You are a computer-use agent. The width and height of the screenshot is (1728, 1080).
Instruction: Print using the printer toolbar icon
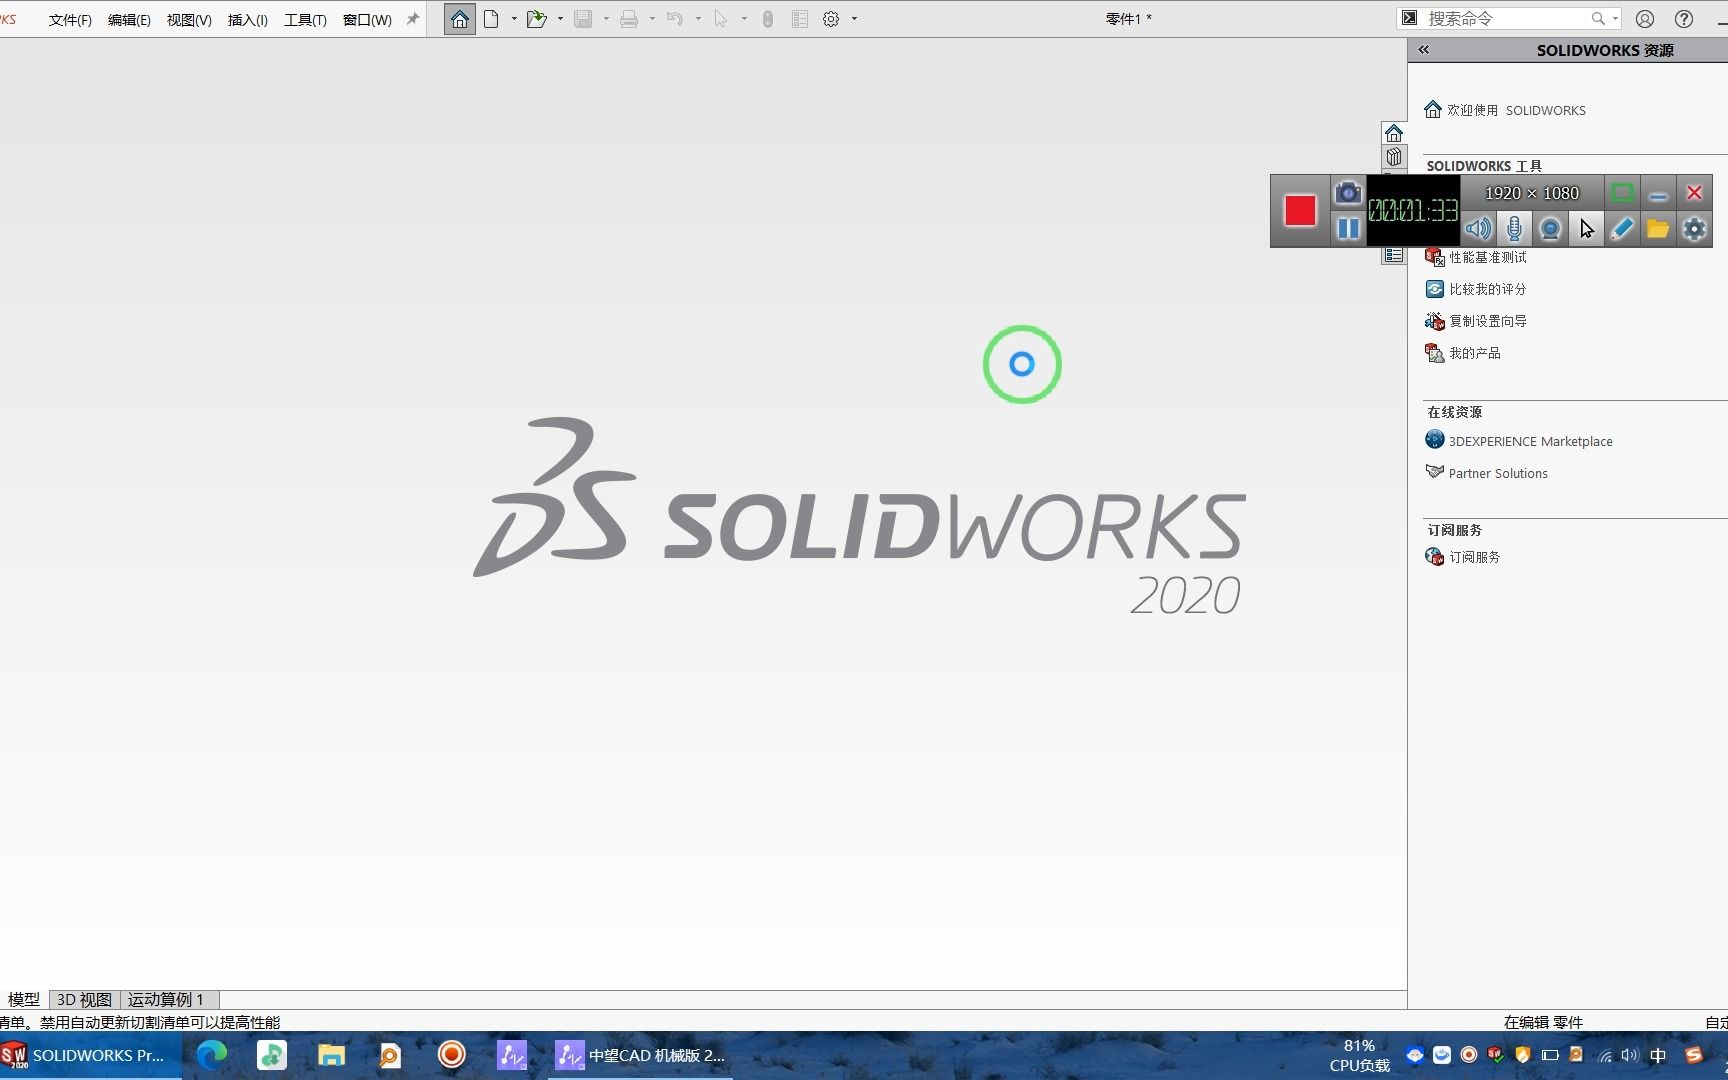click(629, 19)
